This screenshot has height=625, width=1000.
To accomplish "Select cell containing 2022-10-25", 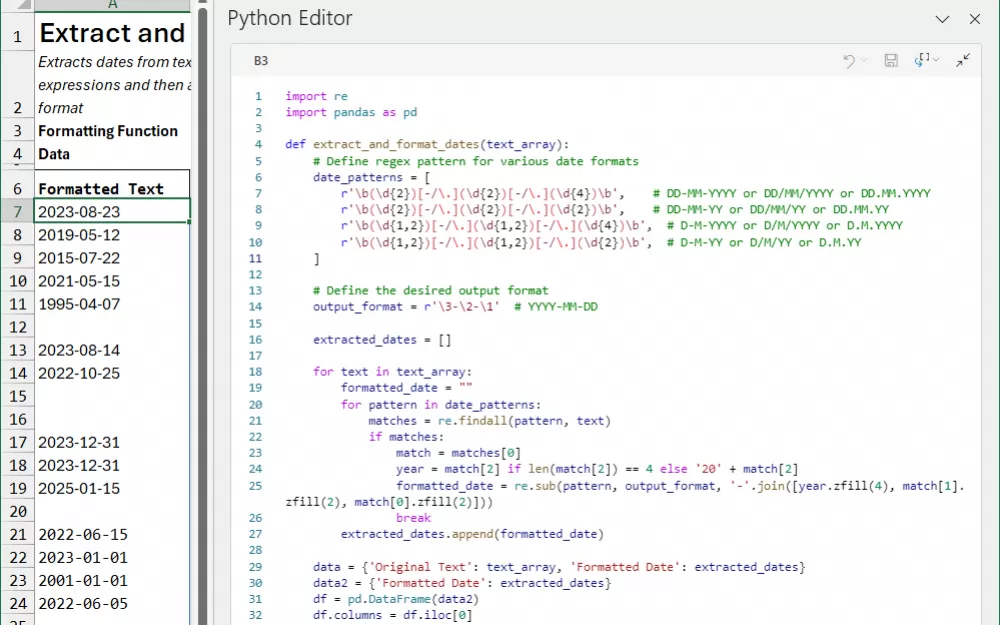I will click(112, 373).
